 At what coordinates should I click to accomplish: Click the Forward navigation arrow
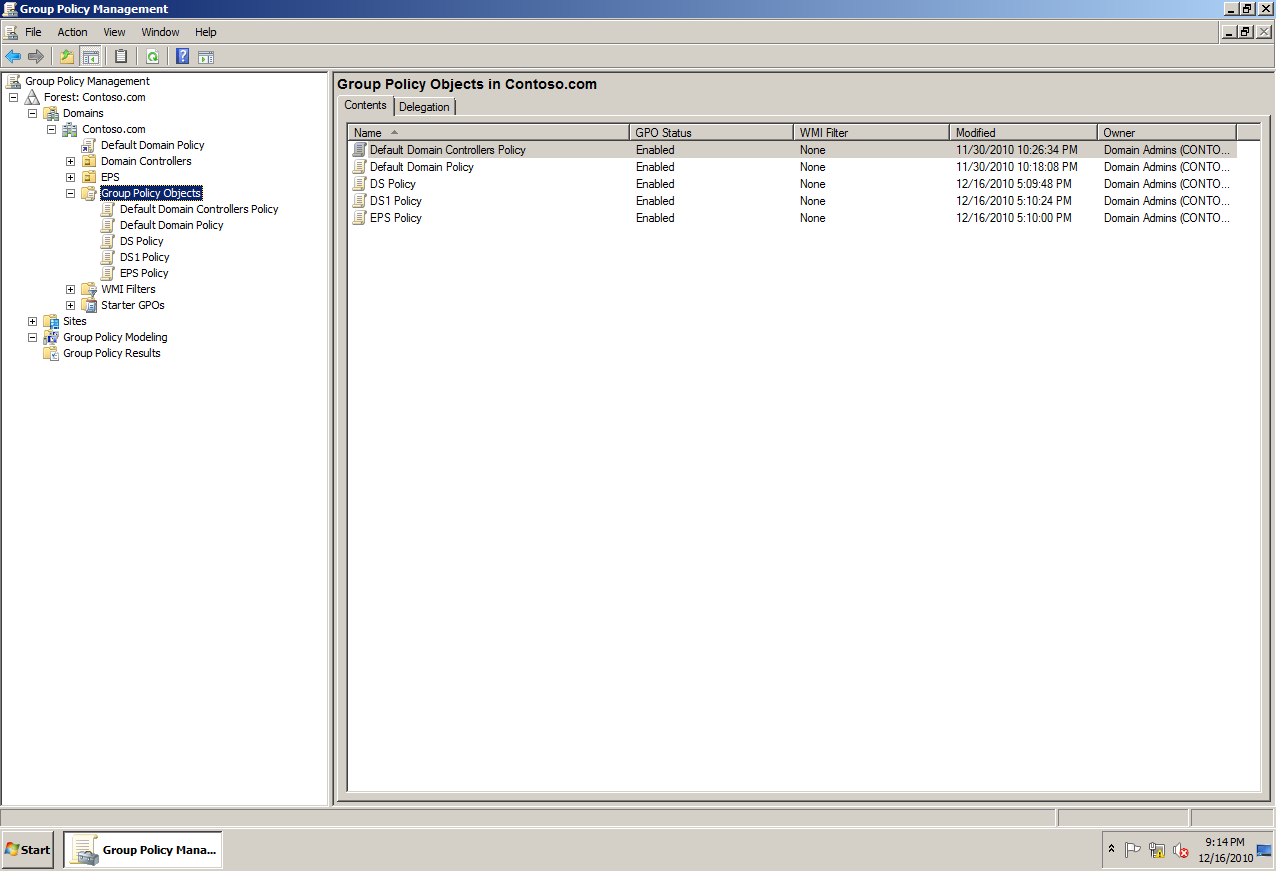tap(35, 56)
